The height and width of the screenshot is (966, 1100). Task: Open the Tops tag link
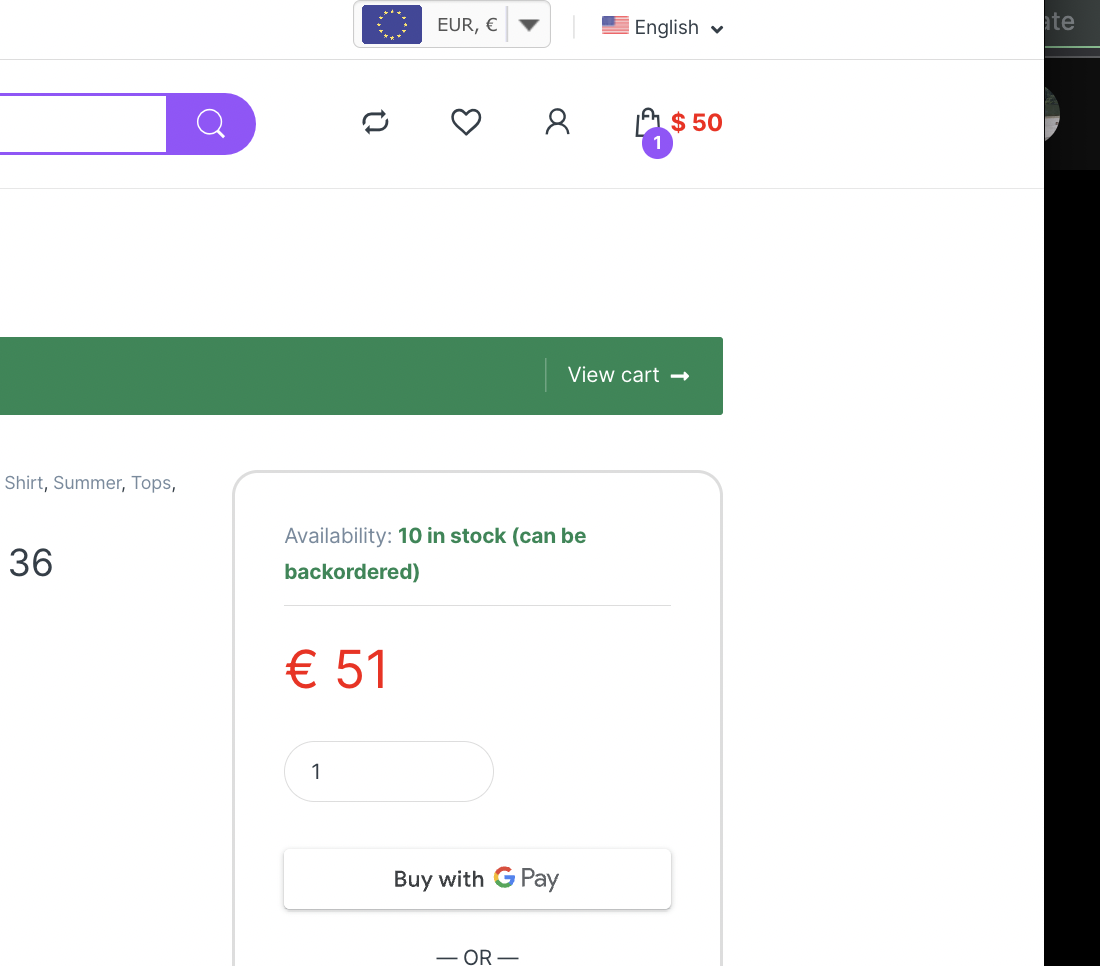pyautogui.click(x=151, y=483)
